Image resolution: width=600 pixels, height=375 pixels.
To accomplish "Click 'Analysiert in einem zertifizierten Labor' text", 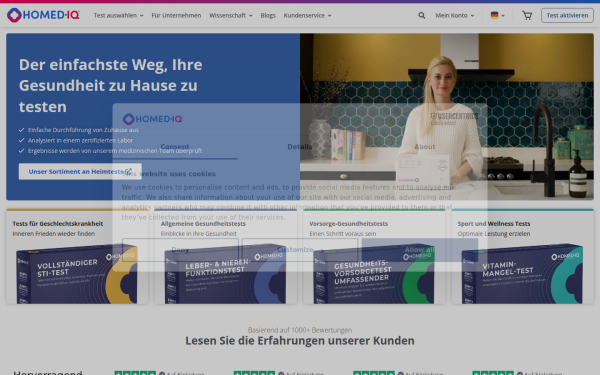I will [80, 140].
